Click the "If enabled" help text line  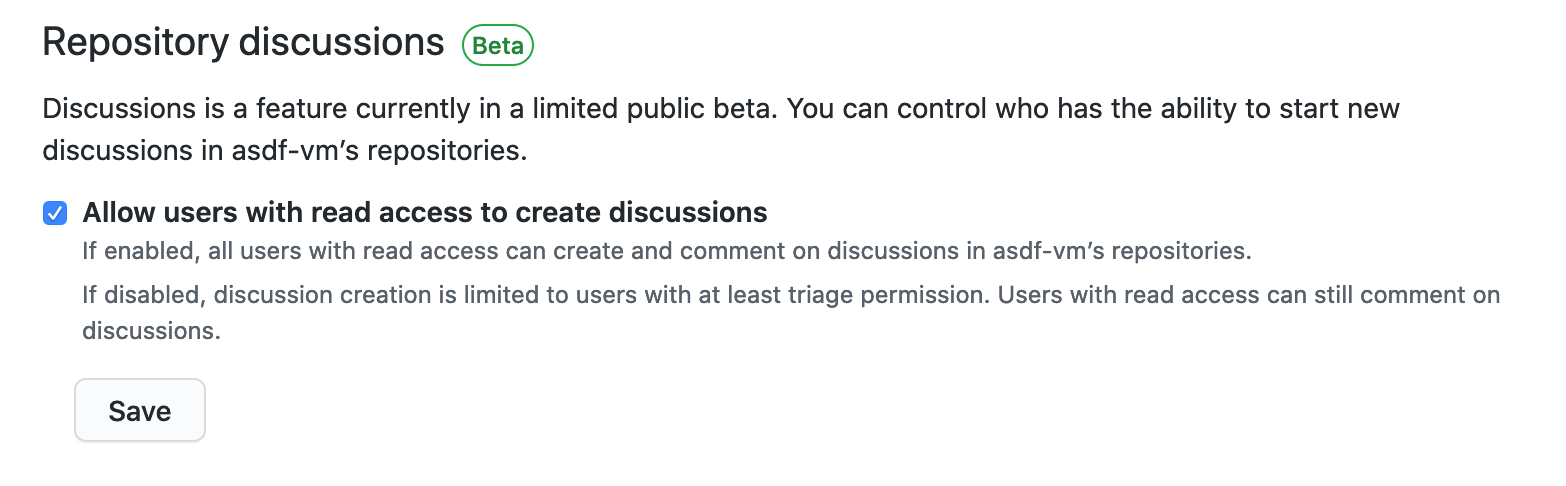(666, 251)
